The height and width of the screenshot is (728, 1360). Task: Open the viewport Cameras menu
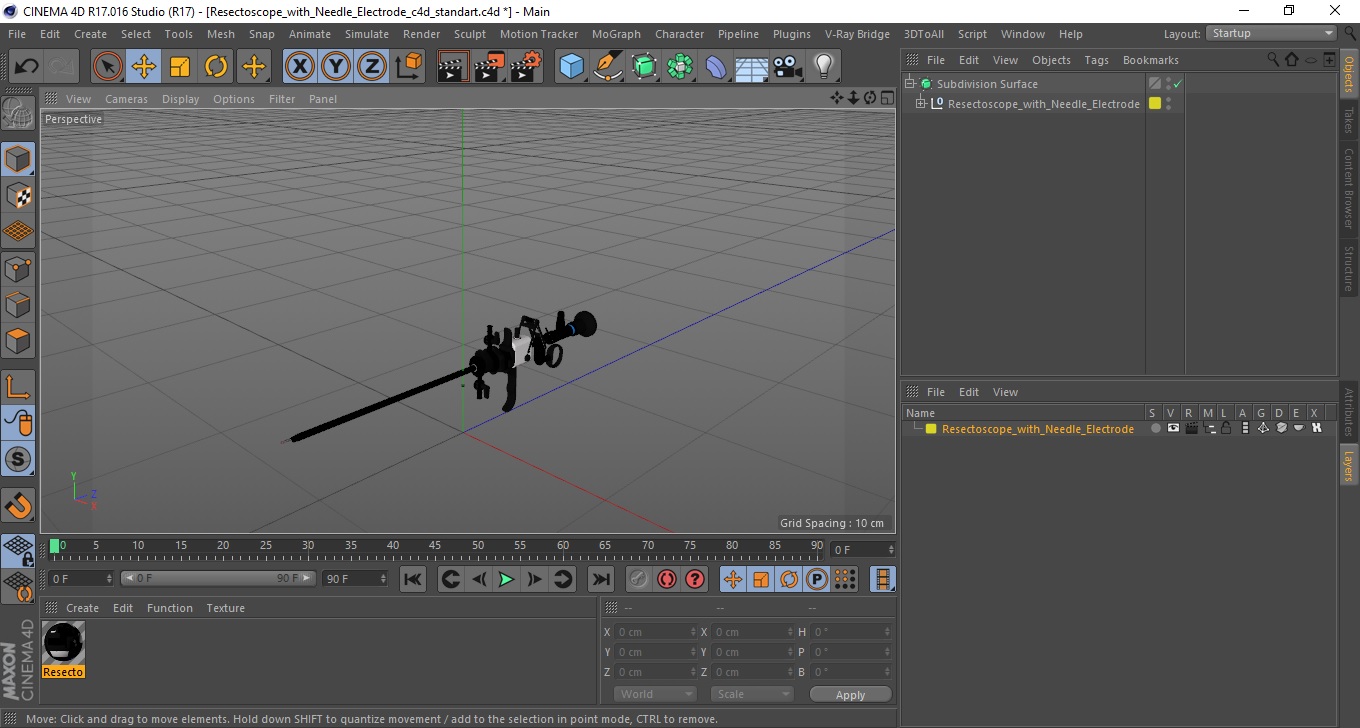click(126, 99)
